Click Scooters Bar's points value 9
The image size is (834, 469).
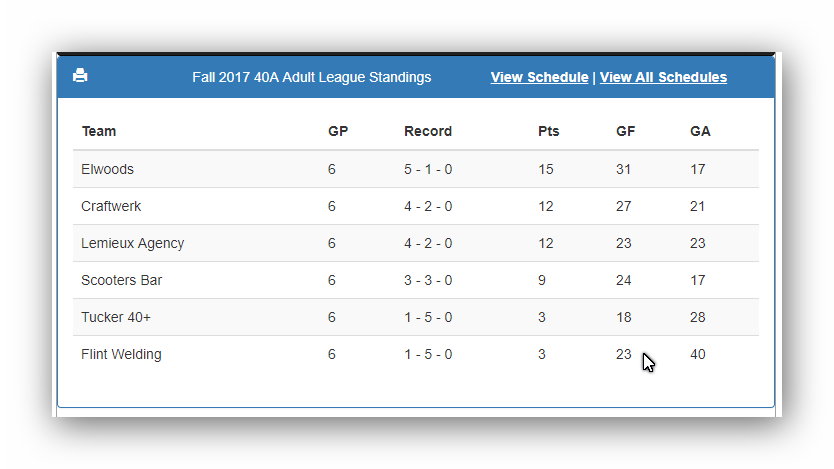click(x=541, y=280)
